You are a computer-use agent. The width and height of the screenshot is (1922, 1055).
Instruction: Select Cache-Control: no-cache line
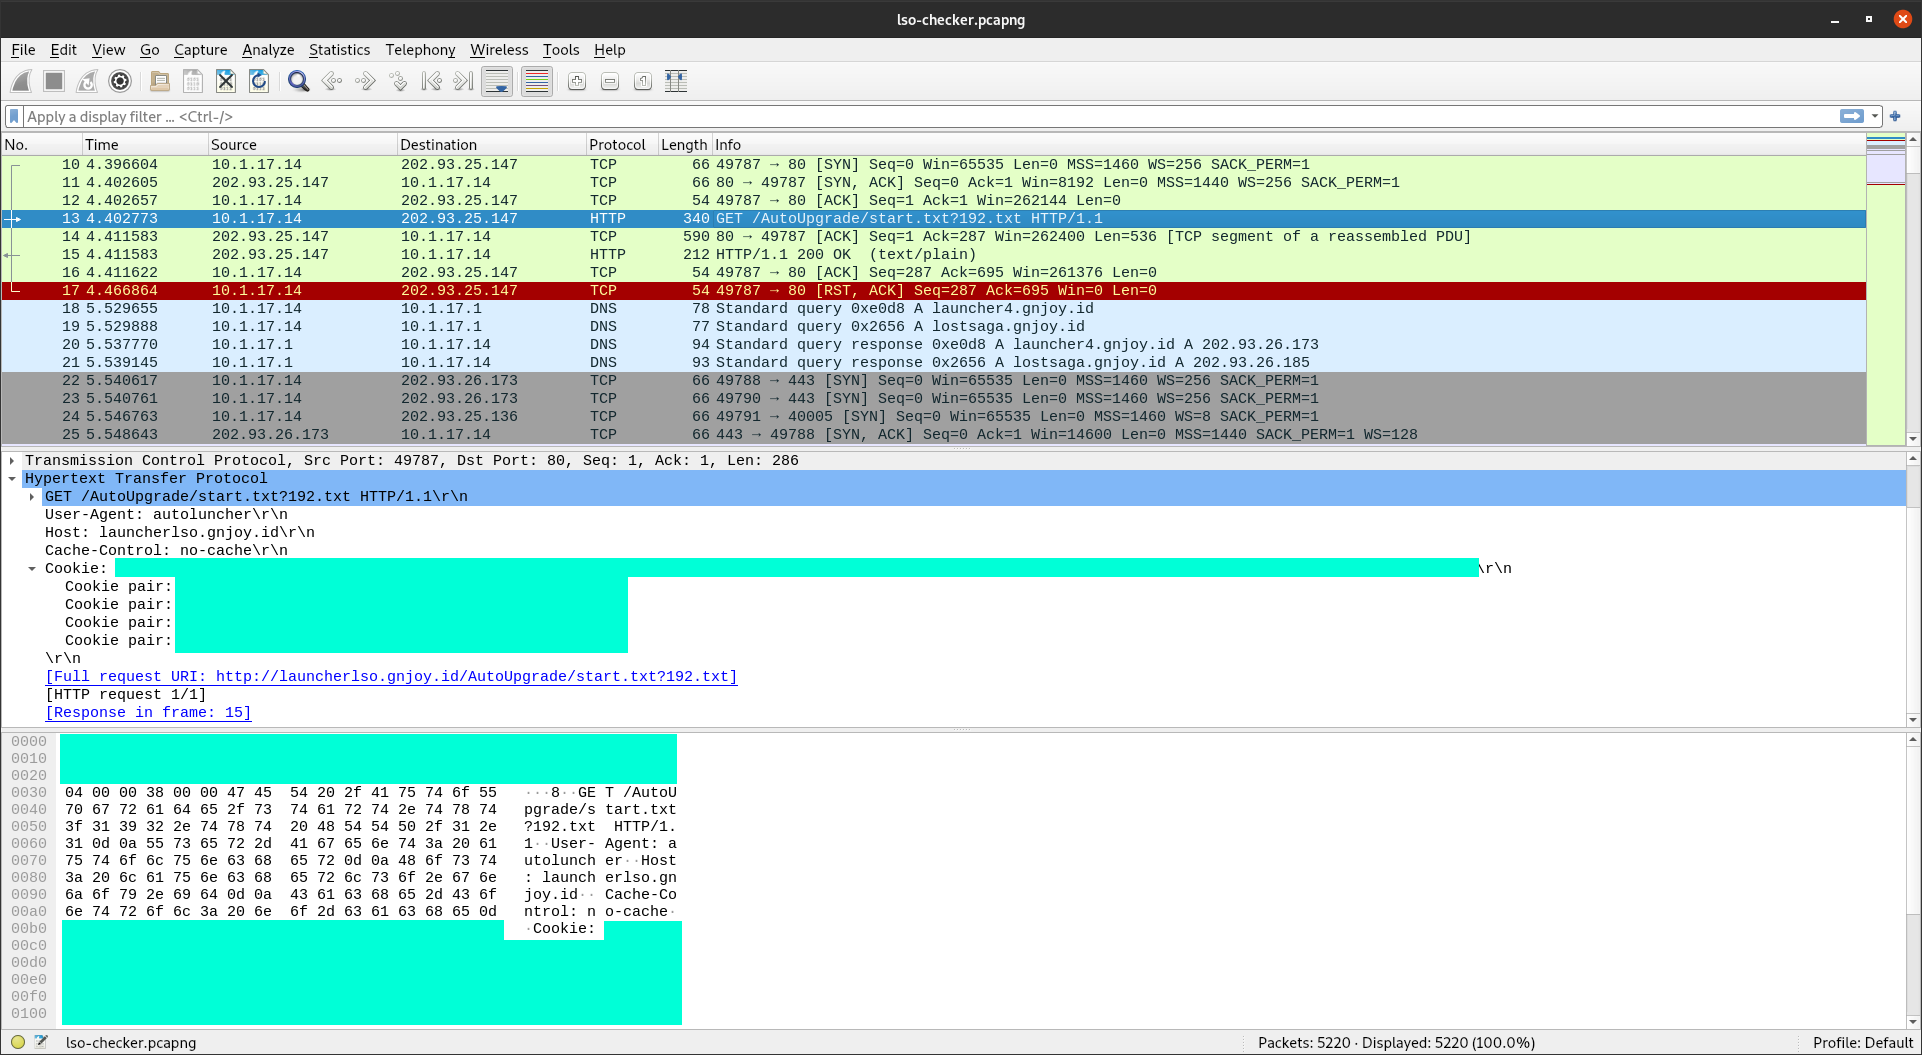pos(166,551)
